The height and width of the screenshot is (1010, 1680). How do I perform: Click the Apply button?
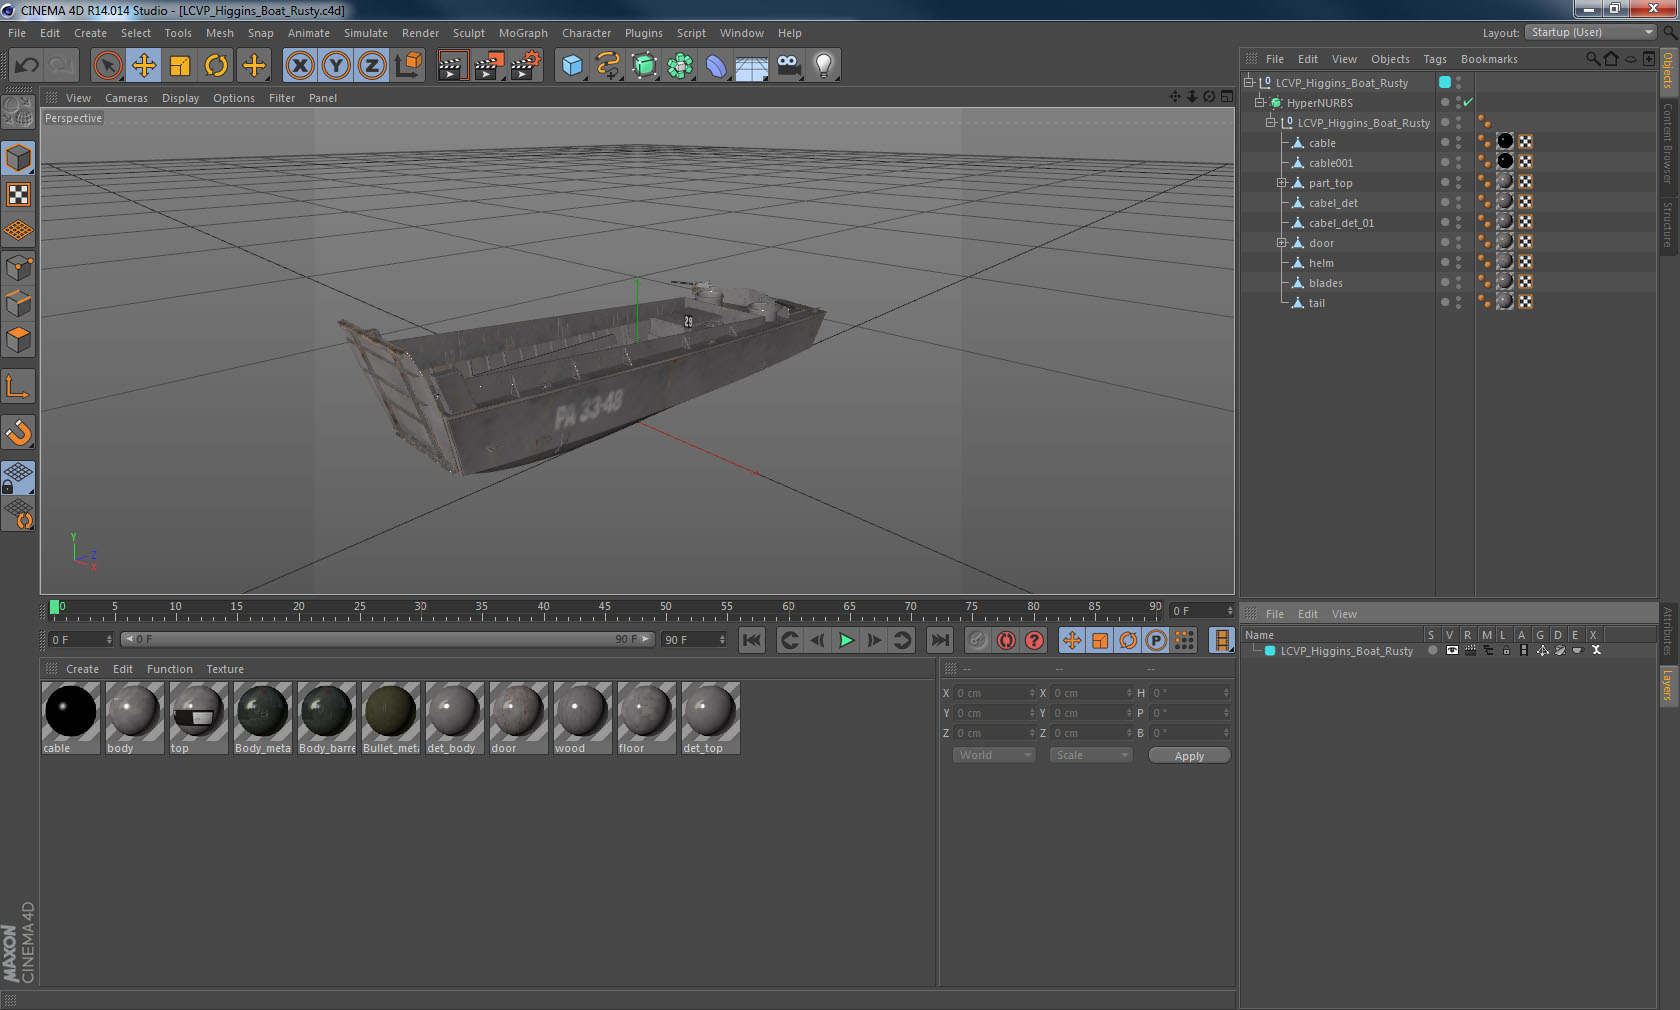coord(1189,756)
